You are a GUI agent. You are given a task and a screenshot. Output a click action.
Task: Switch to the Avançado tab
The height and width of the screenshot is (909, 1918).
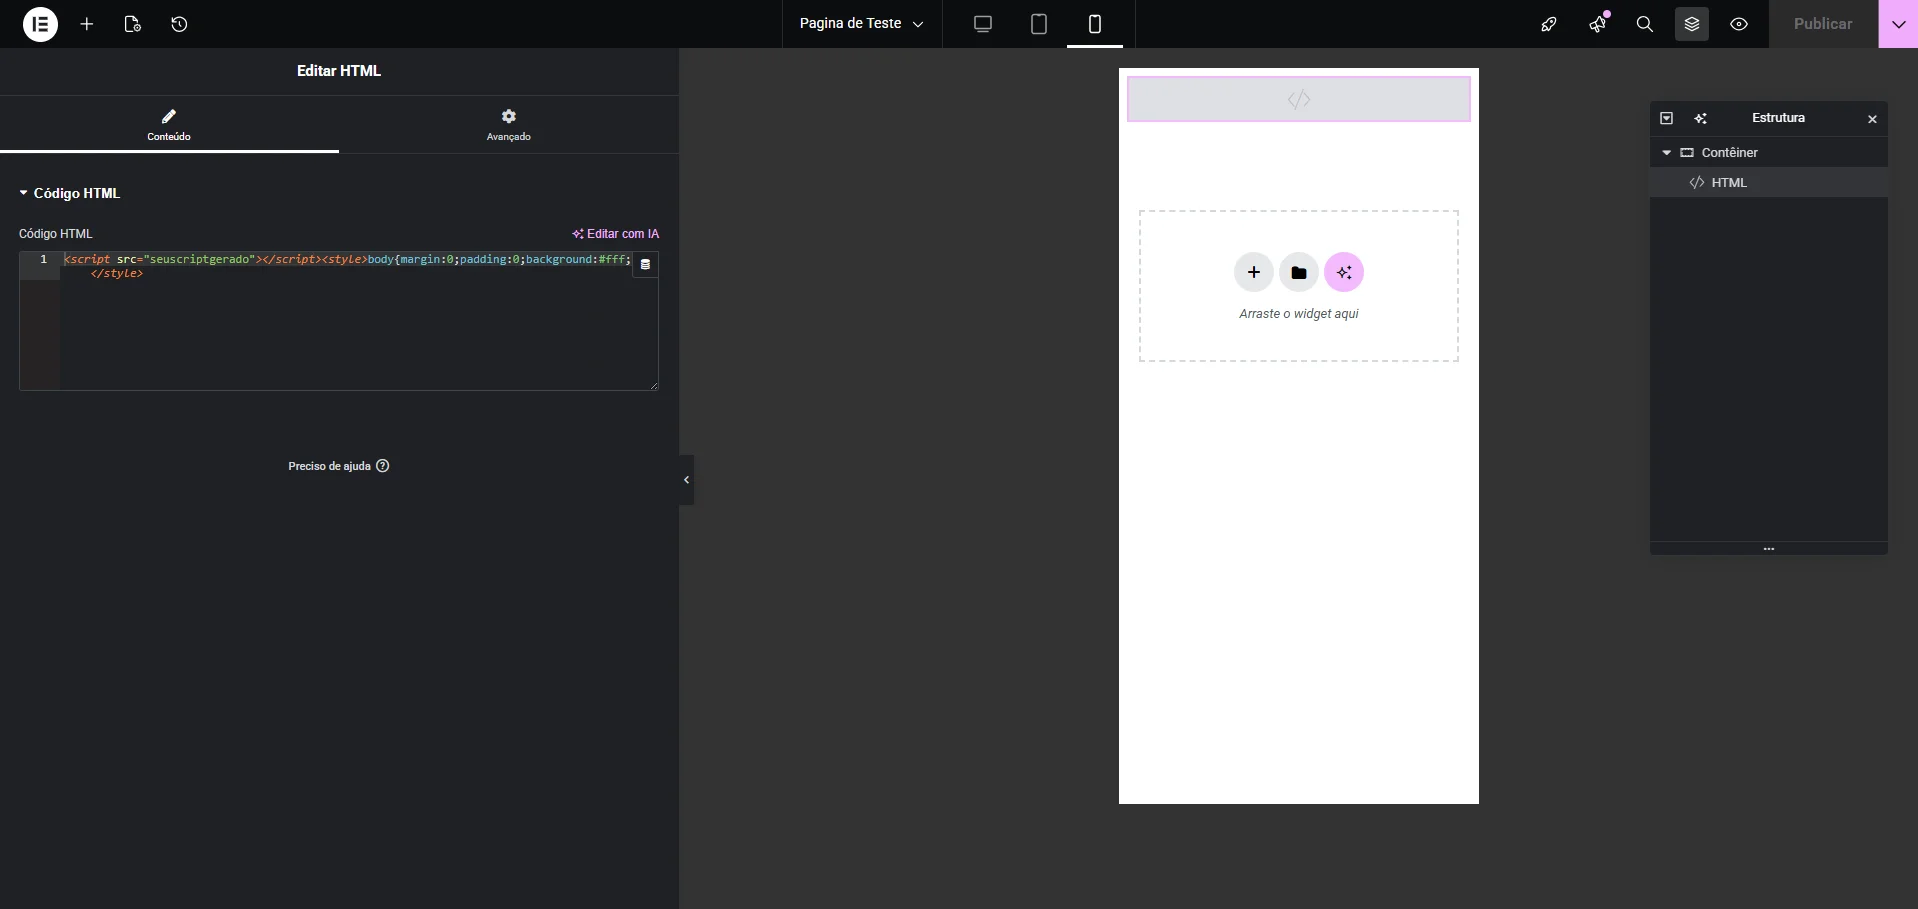click(x=508, y=124)
